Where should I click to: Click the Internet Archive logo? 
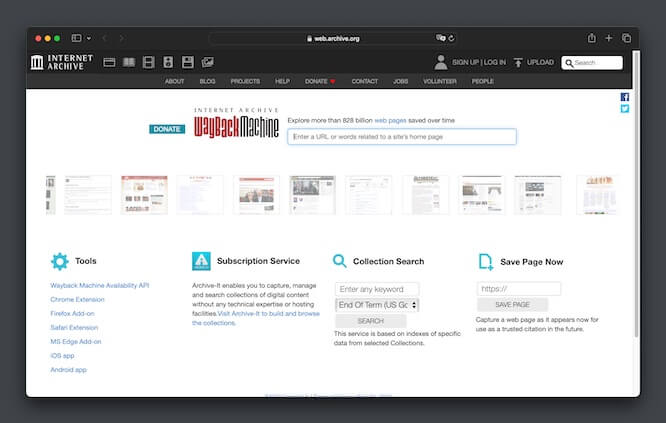pyautogui.click(x=62, y=62)
